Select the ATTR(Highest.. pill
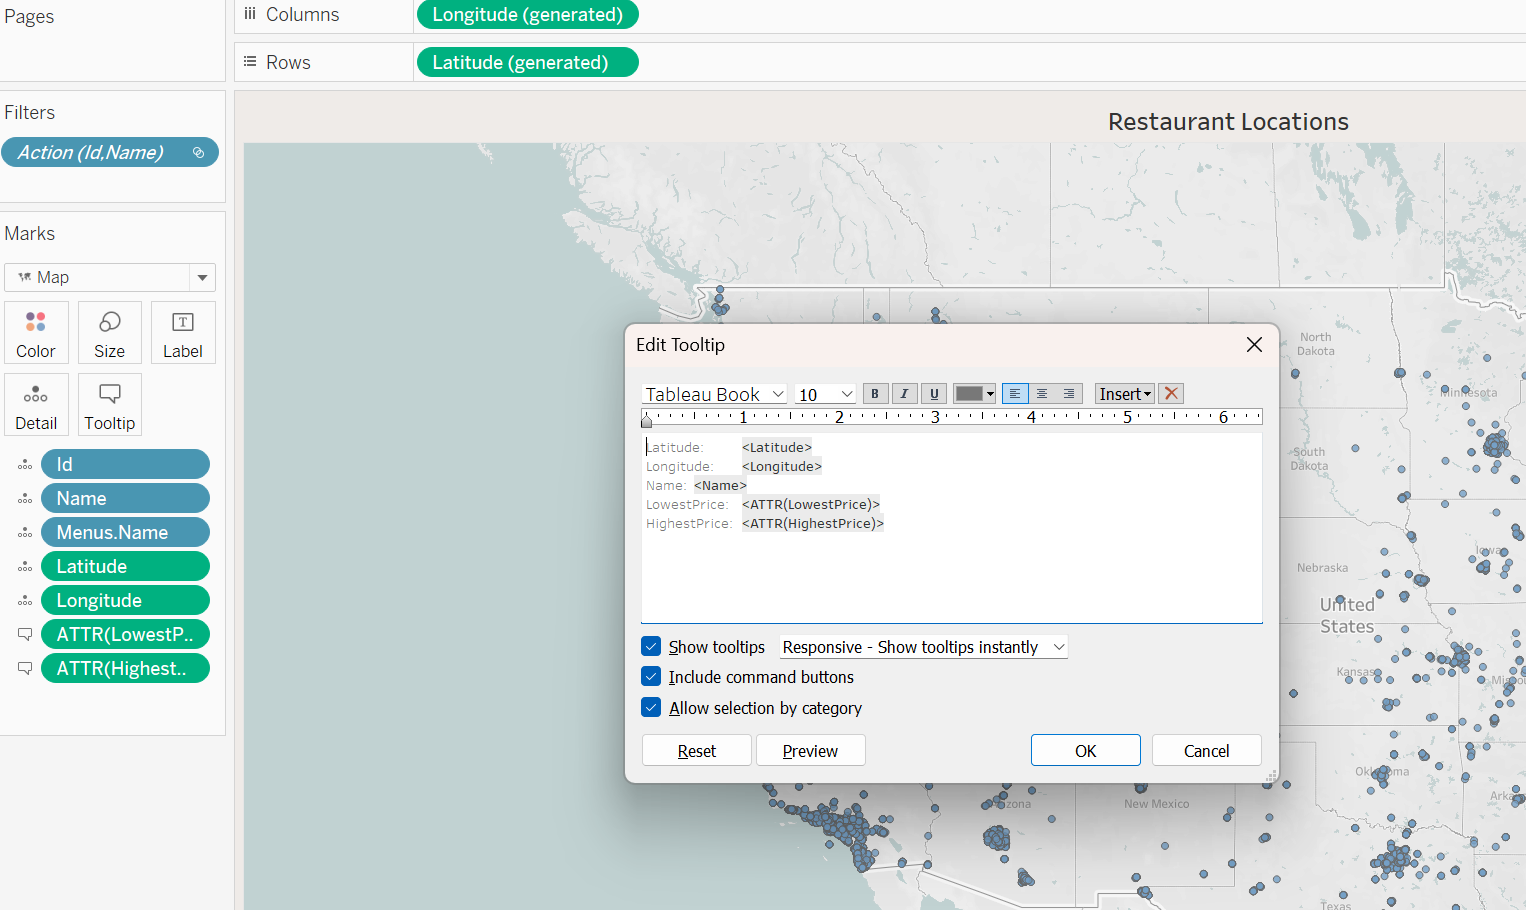 point(125,669)
